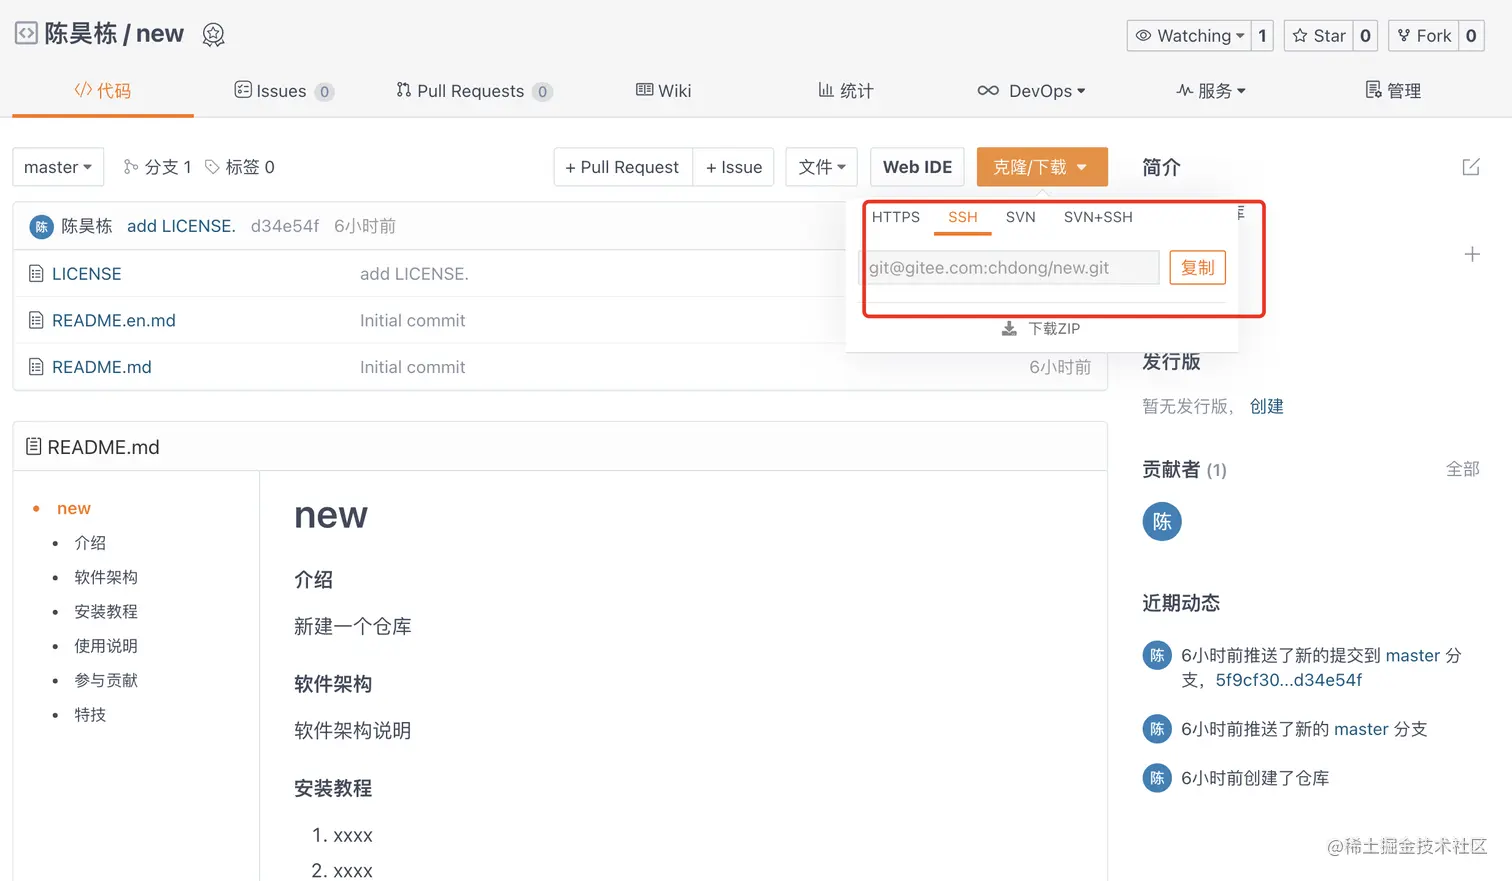
Task: Click the 下载ZIP download link
Action: point(1041,329)
